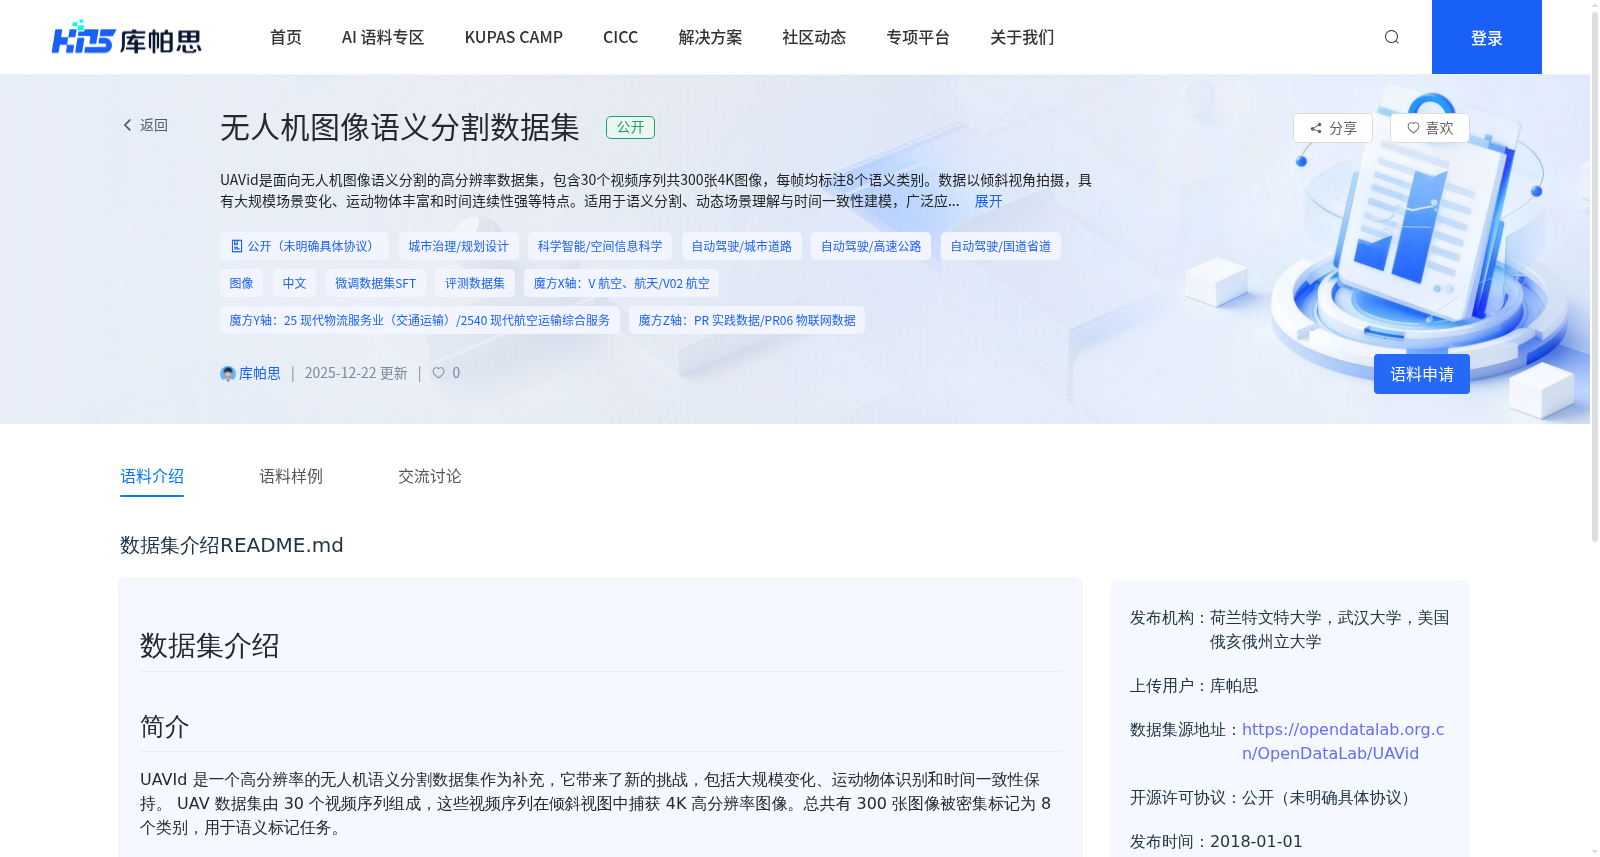Click the 数据集介绍 large heading
The height and width of the screenshot is (857, 1600).
click(210, 645)
